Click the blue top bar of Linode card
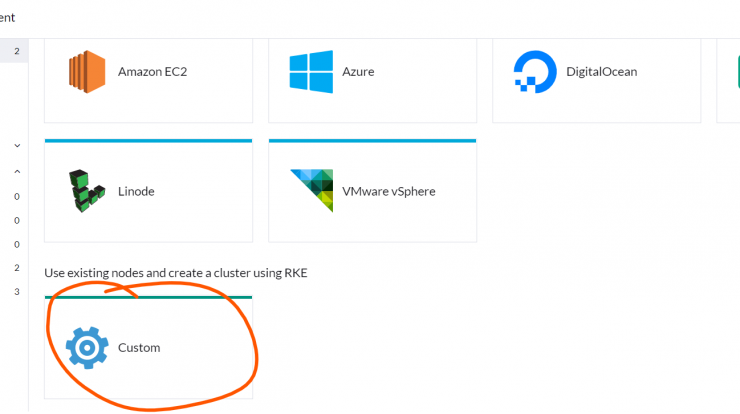The width and height of the screenshot is (740, 414). [148, 141]
